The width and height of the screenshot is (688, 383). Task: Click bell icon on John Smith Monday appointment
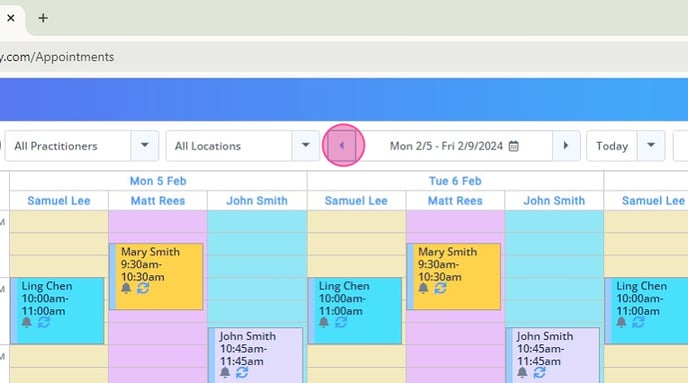pos(225,372)
